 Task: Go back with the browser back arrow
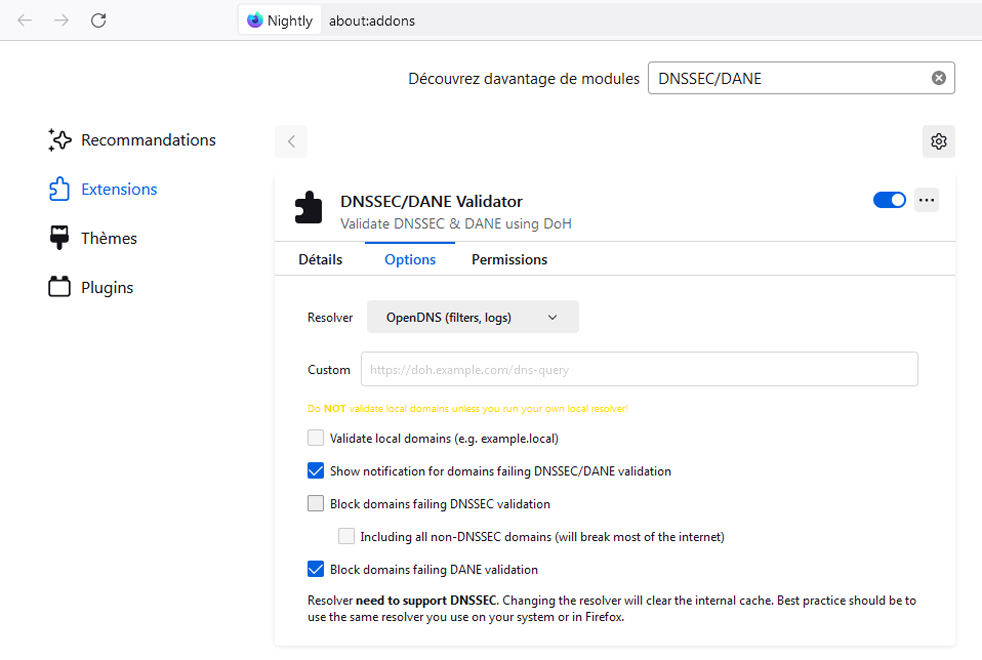[24, 21]
